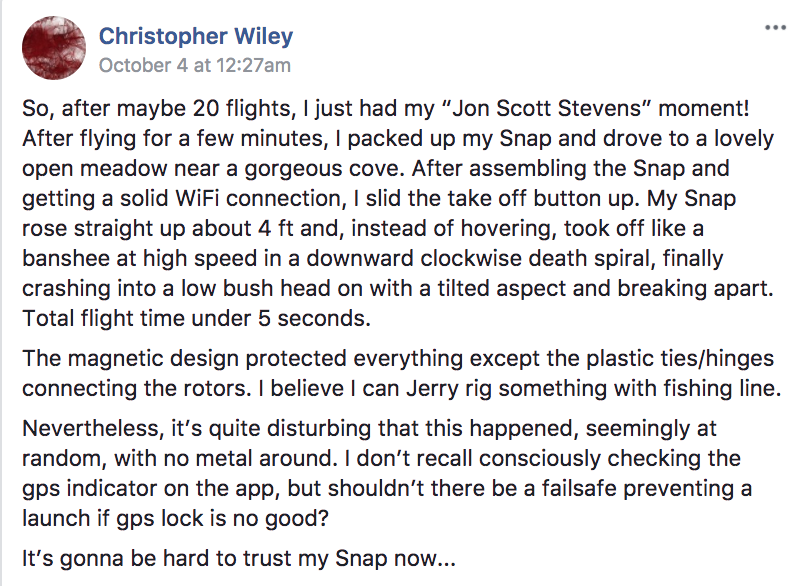Open the post options three-dot menu
This screenshot has width=794, height=586.
(774, 27)
